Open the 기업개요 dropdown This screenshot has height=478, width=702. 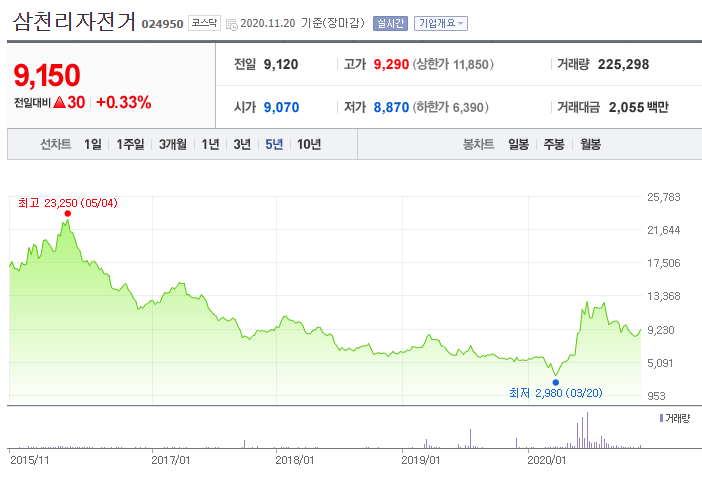pyautogui.click(x=441, y=23)
